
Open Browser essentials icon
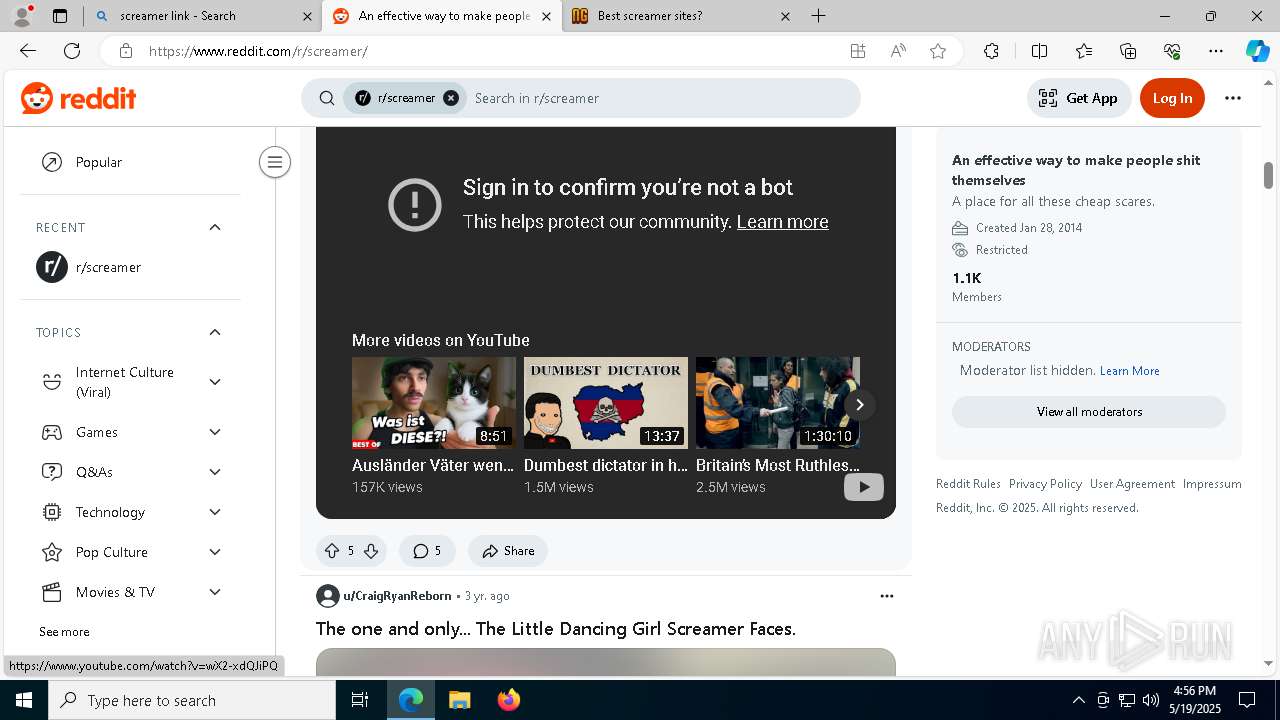pos(1172,51)
